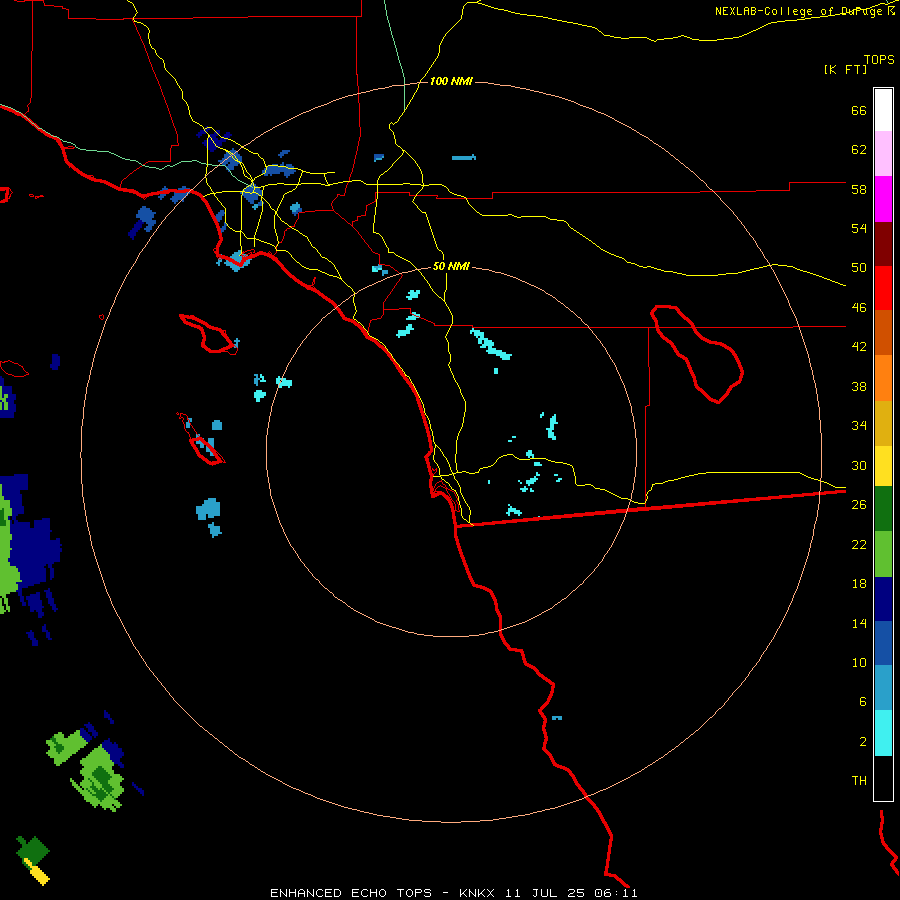Click the 'TH' threshold label
The image size is (900, 900).
[x=859, y=781]
